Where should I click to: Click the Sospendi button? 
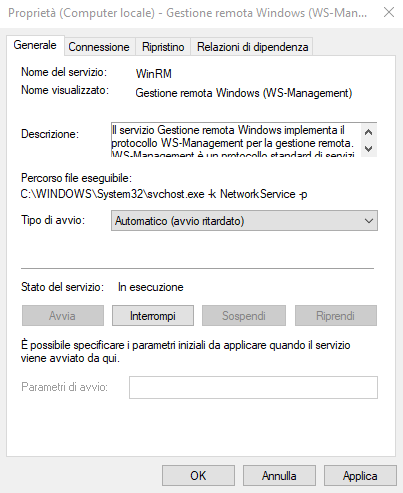coord(244,316)
